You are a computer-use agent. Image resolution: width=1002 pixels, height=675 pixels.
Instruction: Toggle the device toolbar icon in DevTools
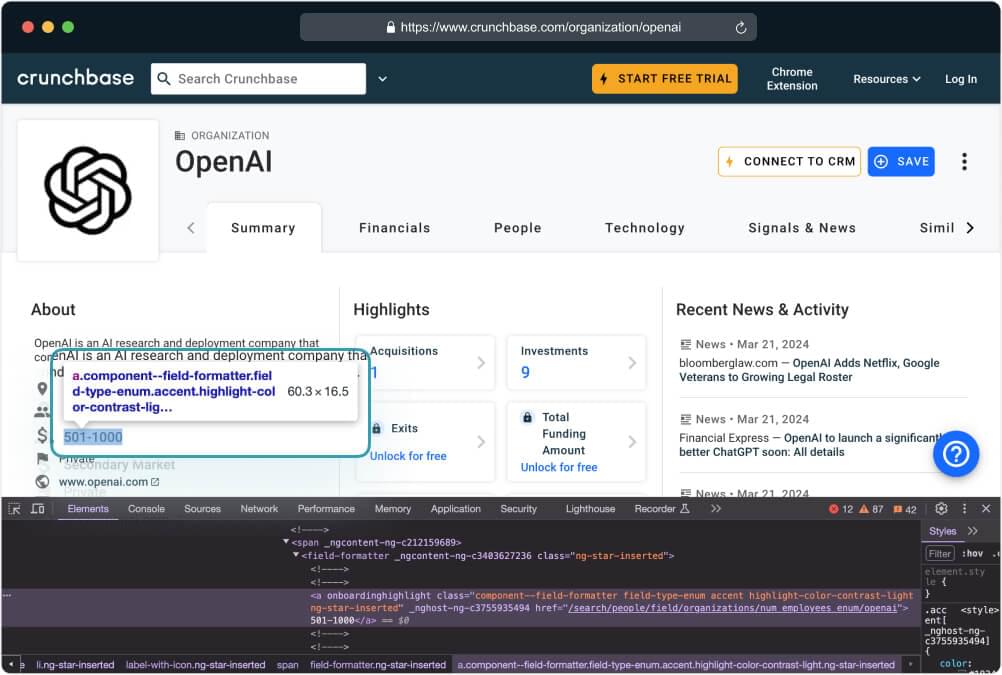point(37,509)
